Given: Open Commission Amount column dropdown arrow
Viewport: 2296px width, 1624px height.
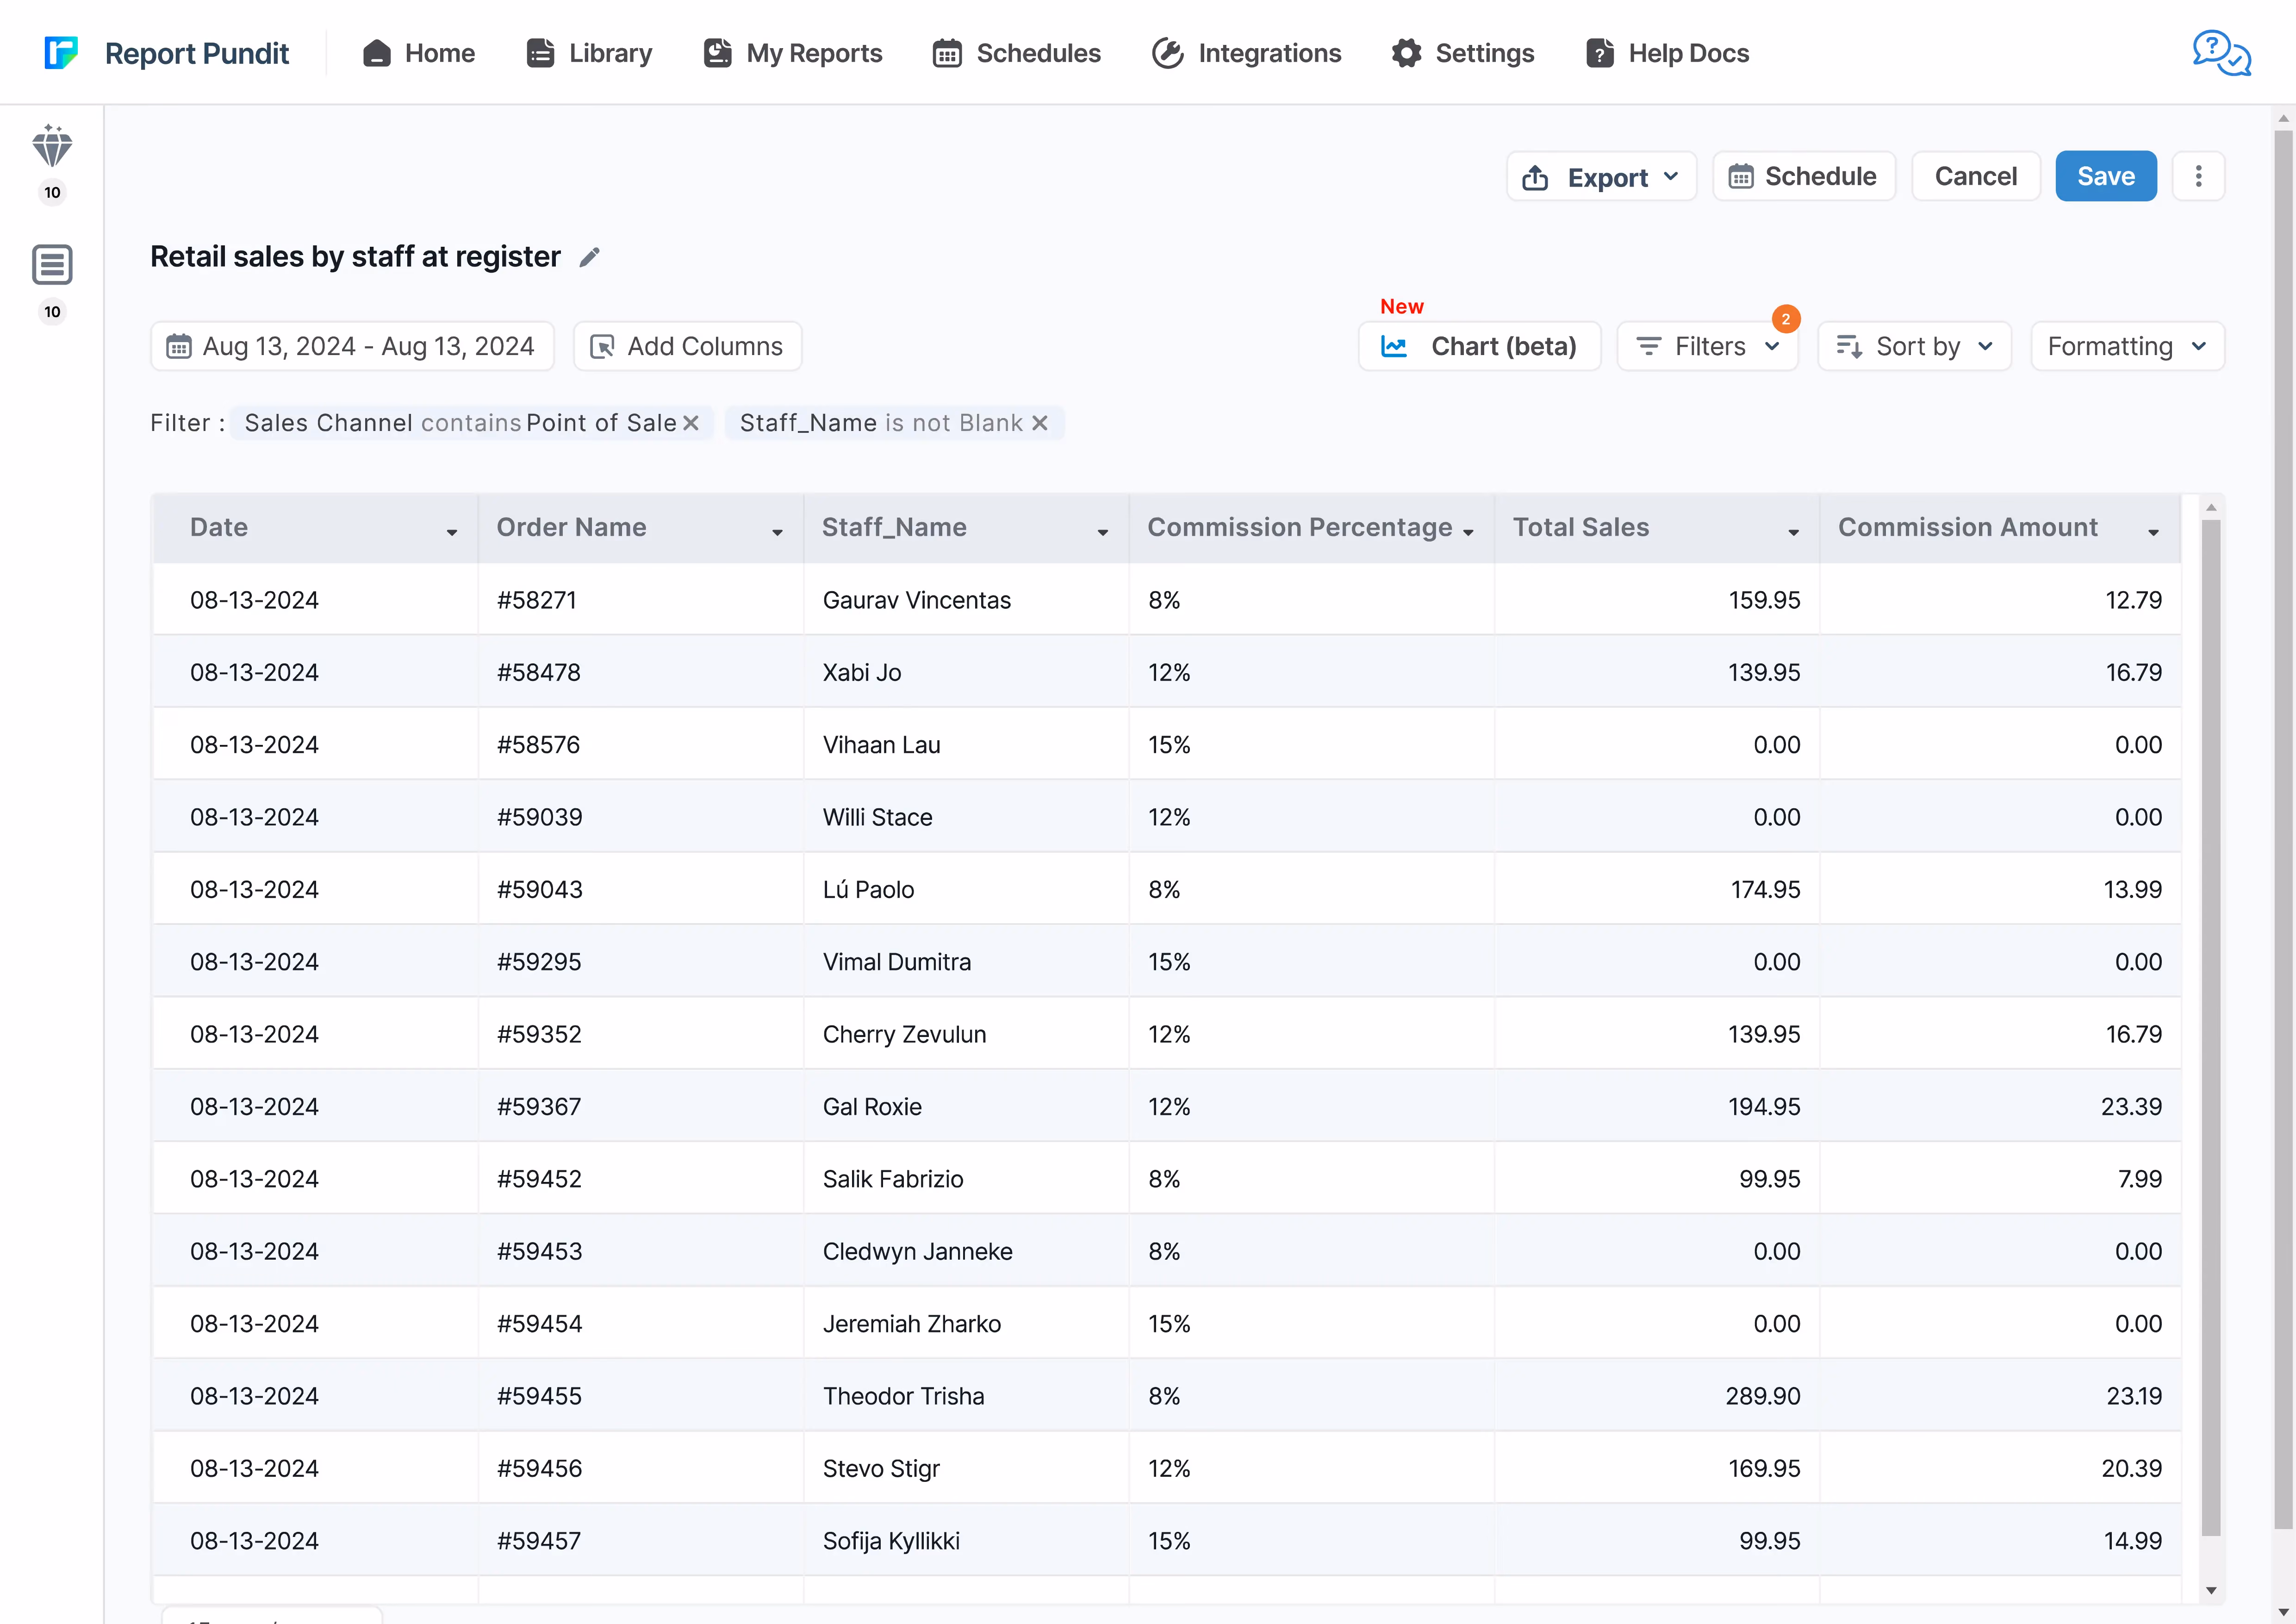Looking at the screenshot, I should pos(2153,532).
